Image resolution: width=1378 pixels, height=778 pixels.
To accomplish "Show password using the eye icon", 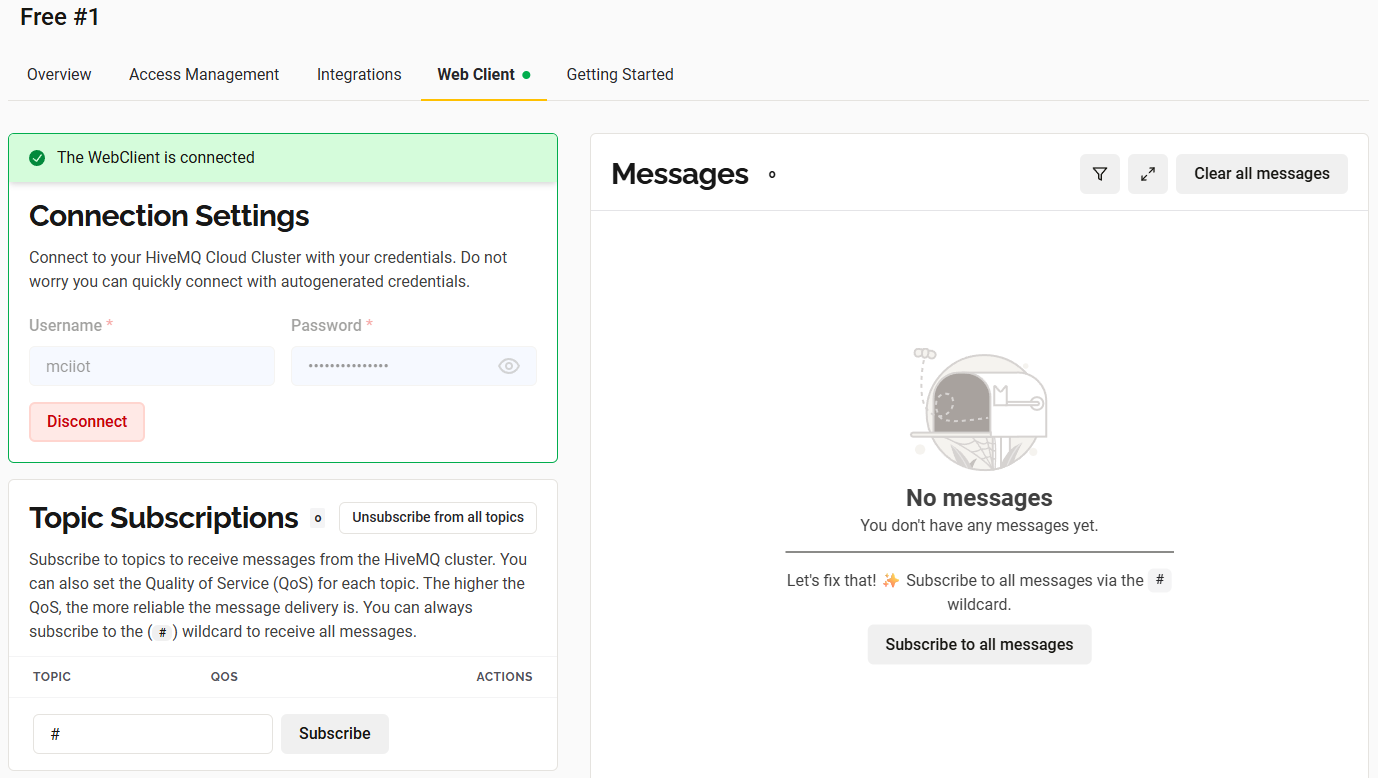I will click(x=509, y=366).
